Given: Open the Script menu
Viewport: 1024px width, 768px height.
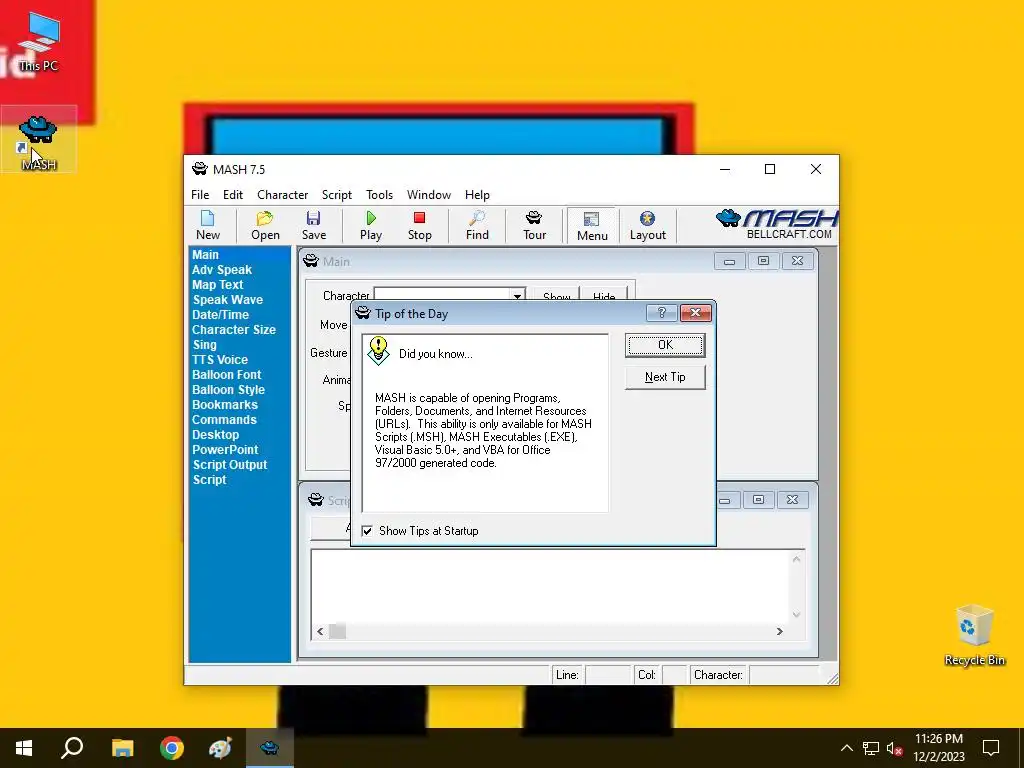Looking at the screenshot, I should click(336, 195).
